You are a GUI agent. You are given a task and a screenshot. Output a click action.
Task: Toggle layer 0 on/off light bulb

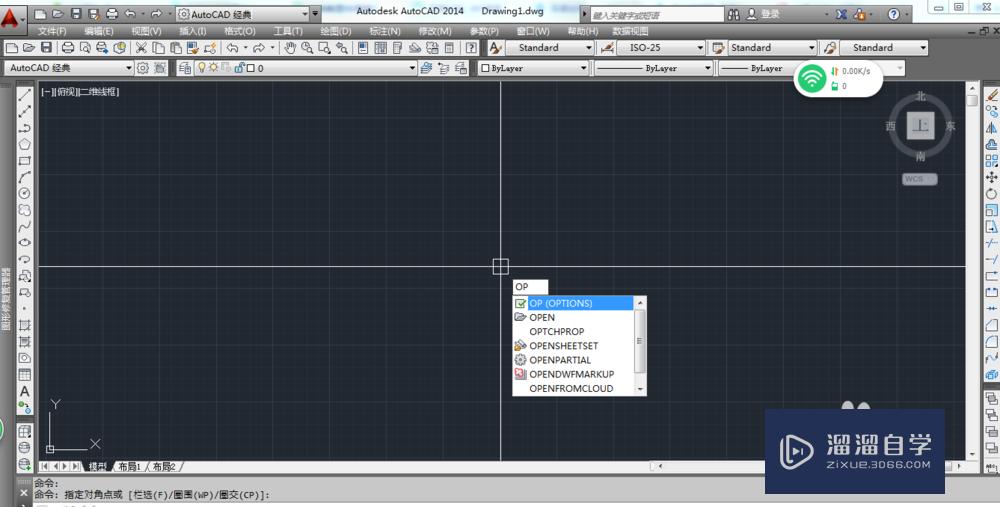pos(202,68)
